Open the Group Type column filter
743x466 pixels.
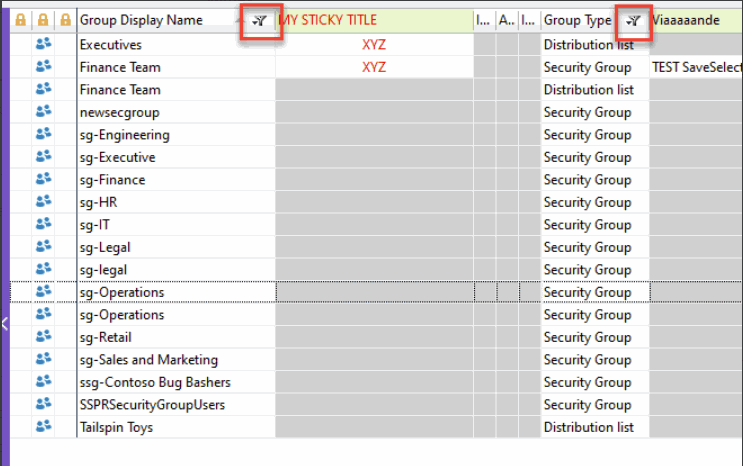click(633, 20)
